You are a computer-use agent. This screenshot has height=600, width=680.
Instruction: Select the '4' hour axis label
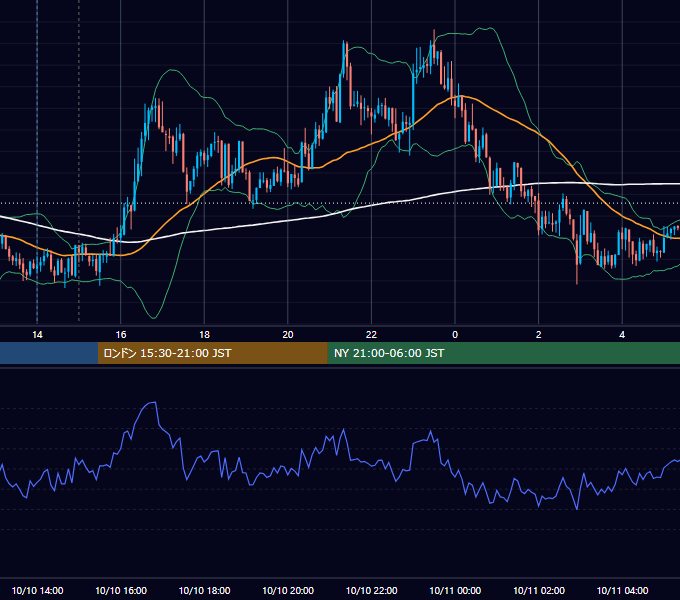[x=622, y=335]
